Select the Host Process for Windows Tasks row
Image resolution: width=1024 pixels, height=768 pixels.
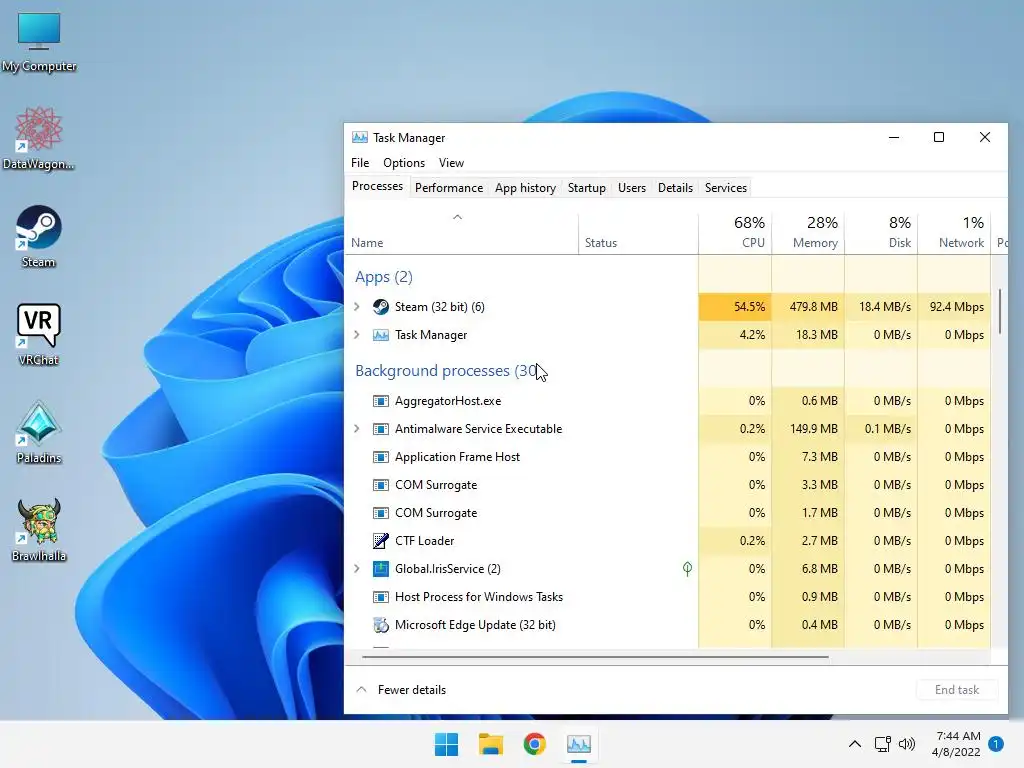(x=668, y=597)
